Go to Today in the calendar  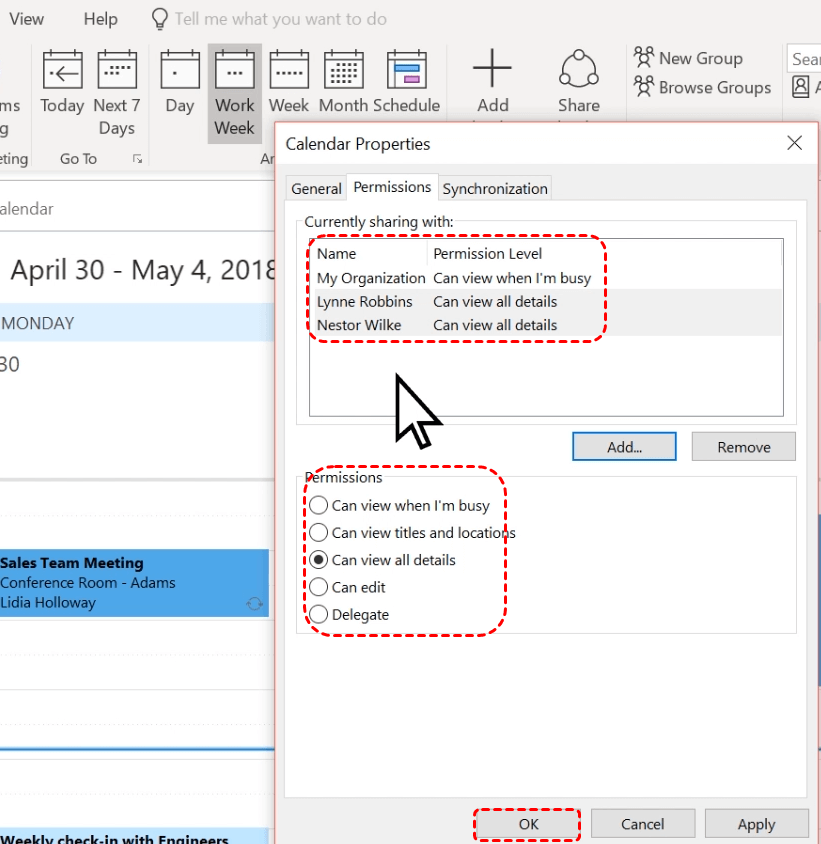tap(62, 82)
